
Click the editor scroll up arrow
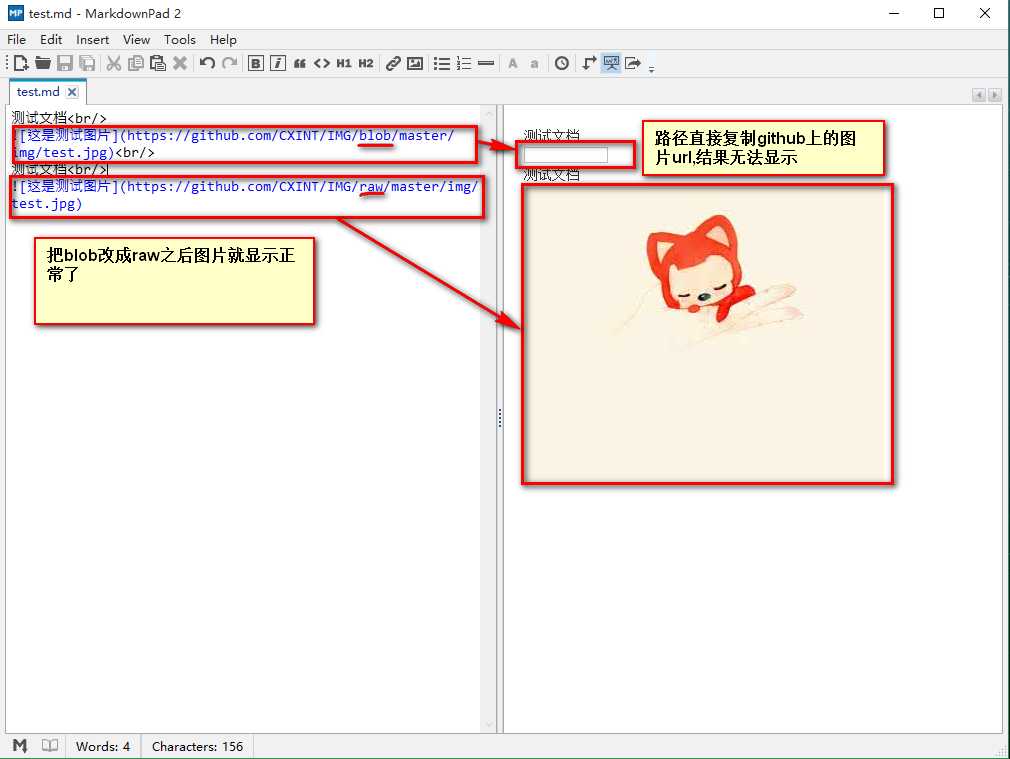(488, 113)
